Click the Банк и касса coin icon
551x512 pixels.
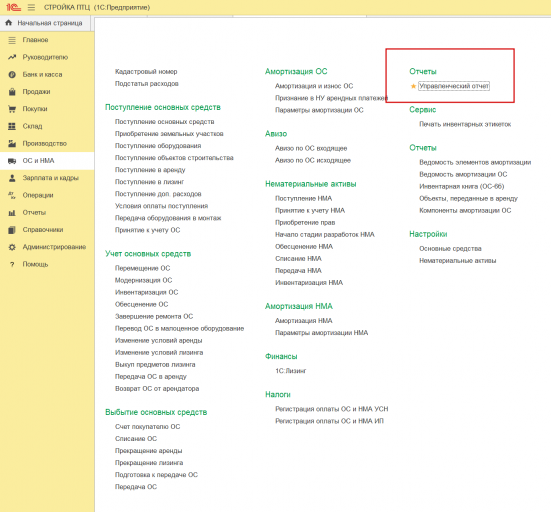pos(12,74)
